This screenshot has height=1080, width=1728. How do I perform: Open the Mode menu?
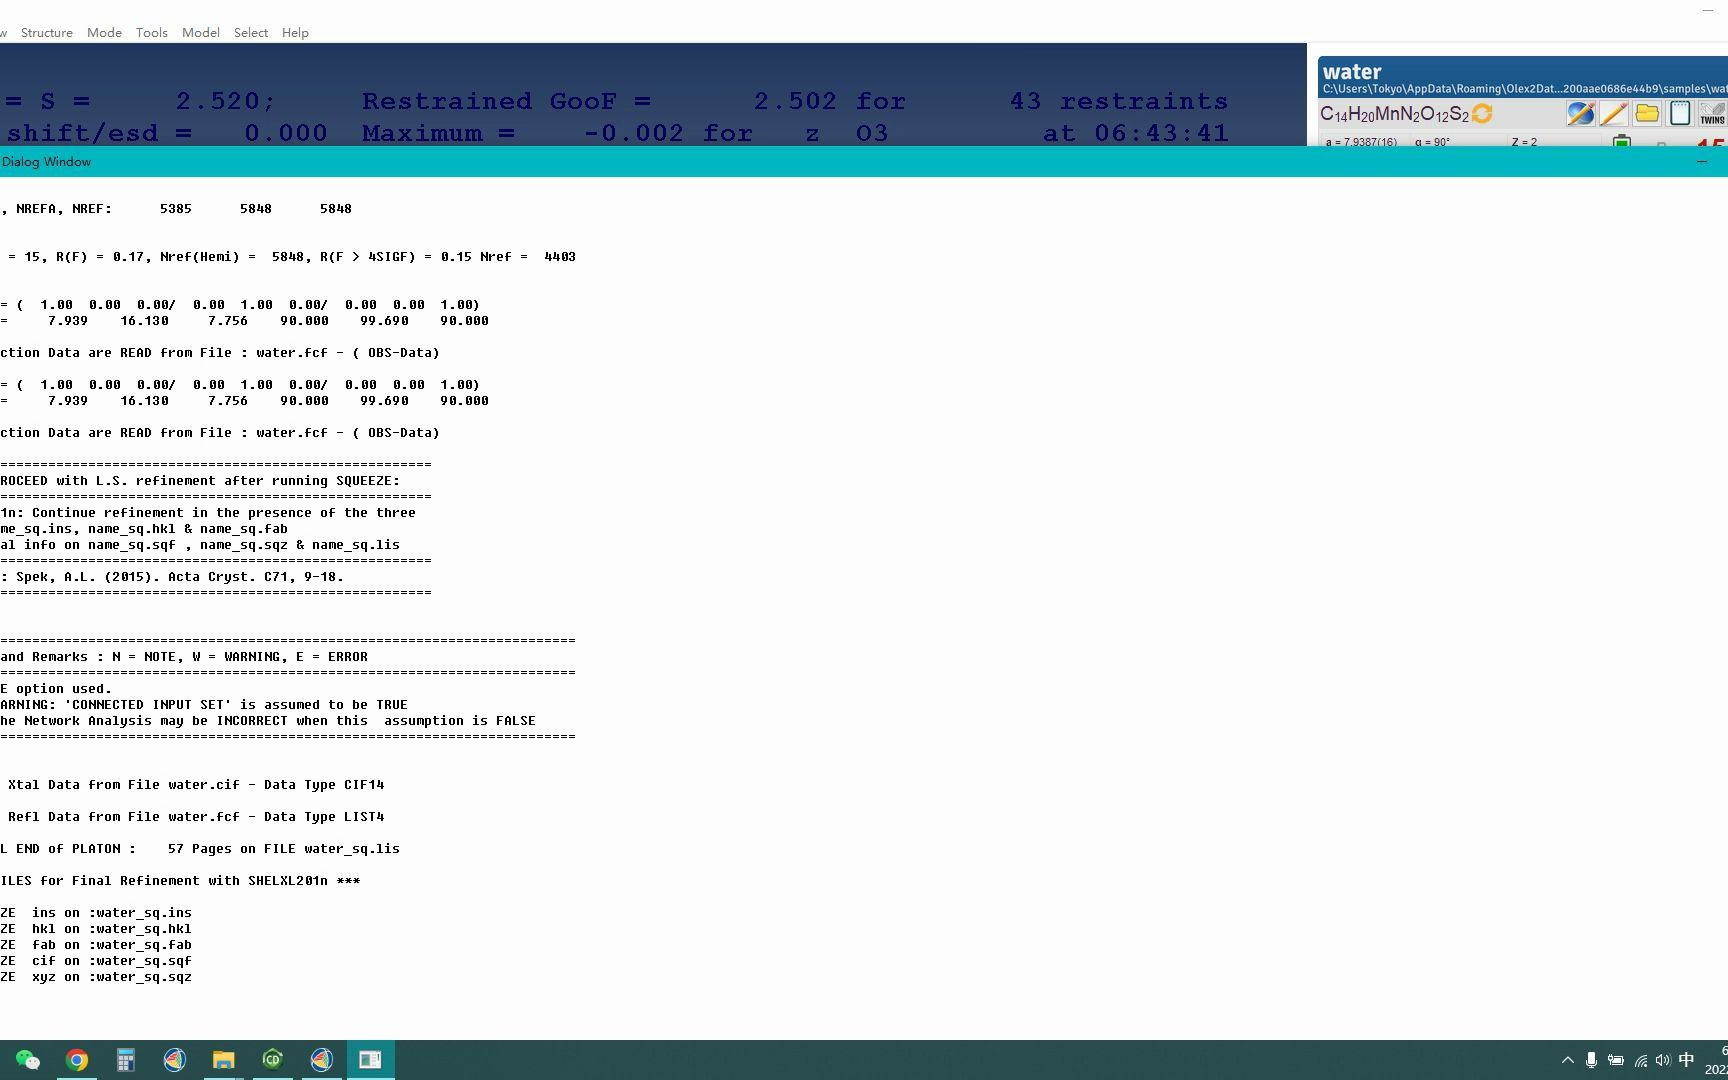click(104, 33)
